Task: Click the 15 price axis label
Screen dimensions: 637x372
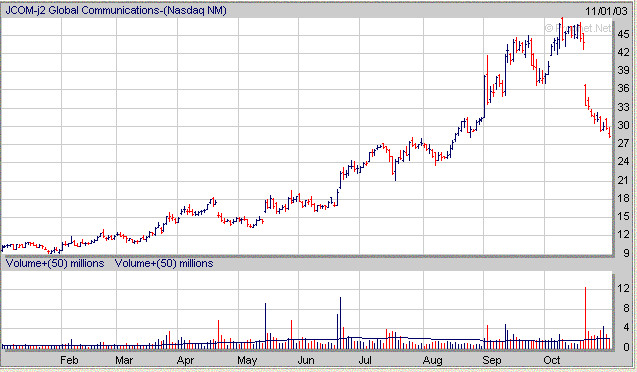Action: coord(623,216)
